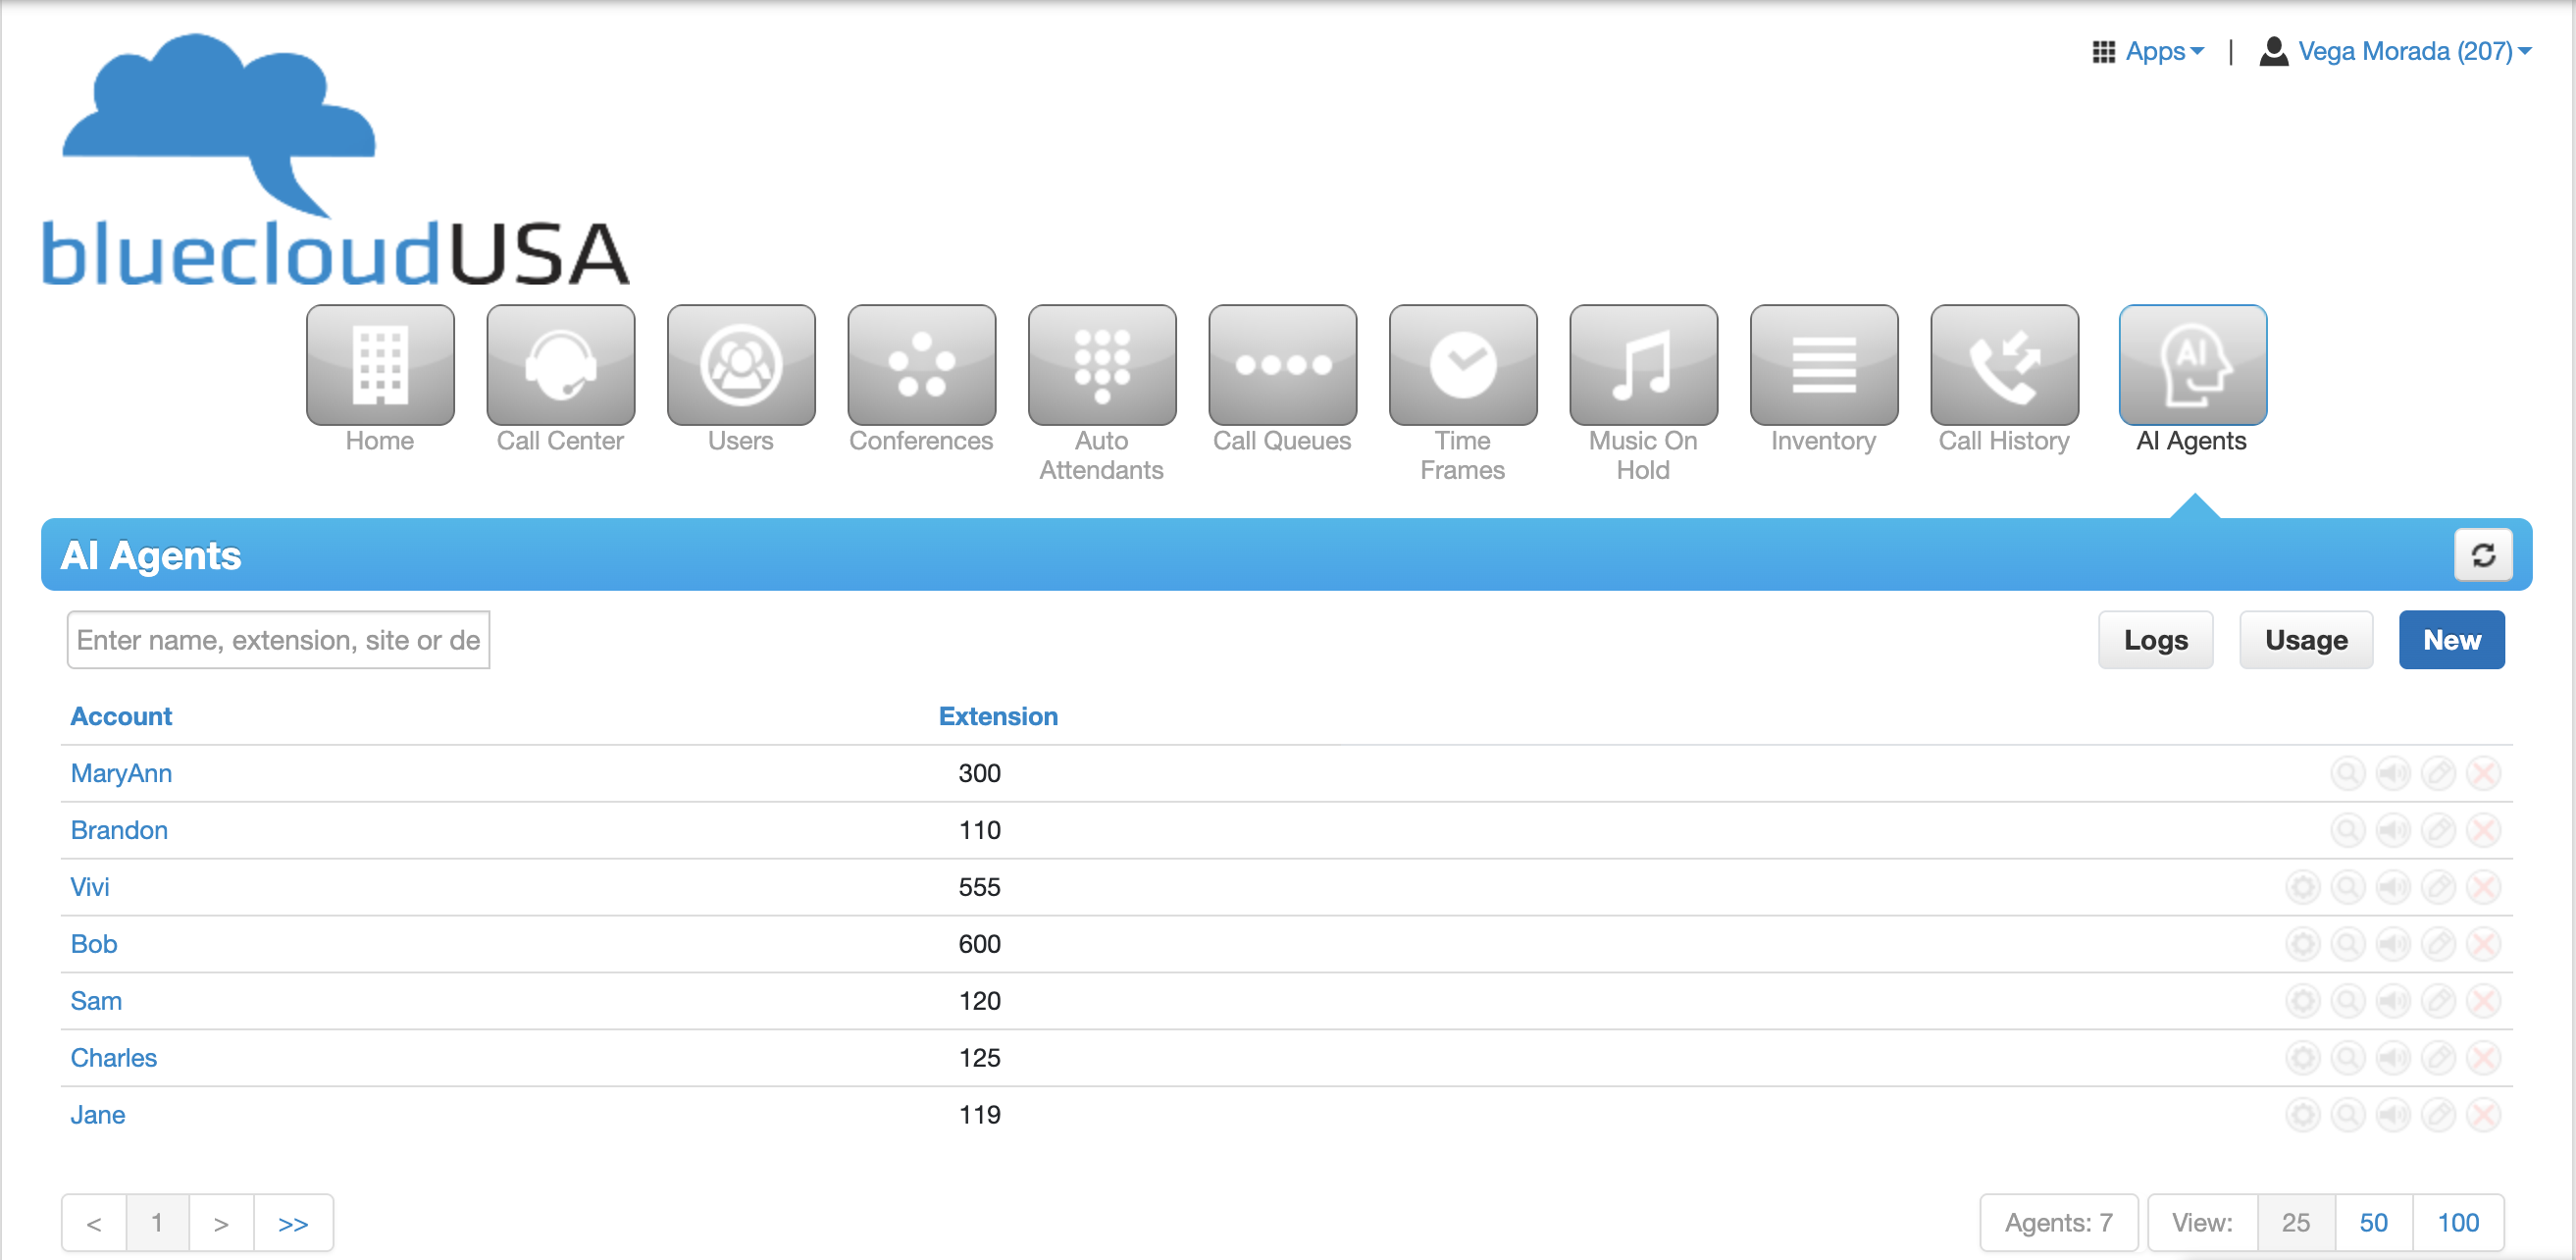Click the refresh icon in AI Agents header

pyautogui.click(x=2482, y=555)
